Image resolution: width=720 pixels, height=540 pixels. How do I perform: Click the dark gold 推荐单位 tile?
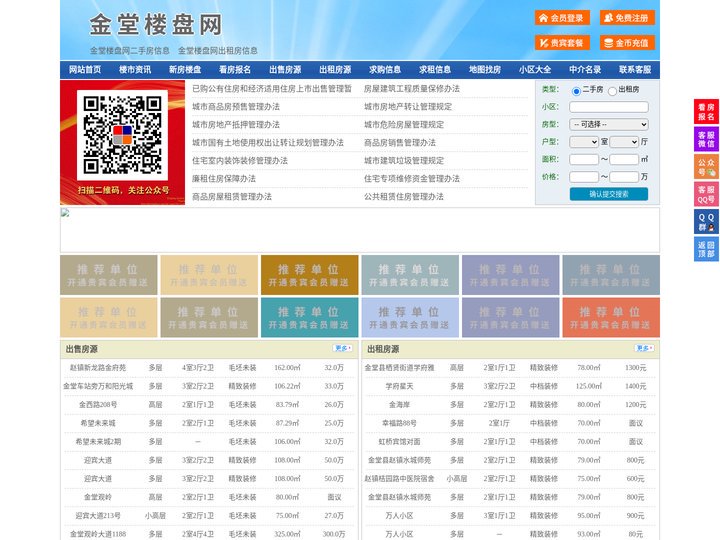[x=309, y=275]
